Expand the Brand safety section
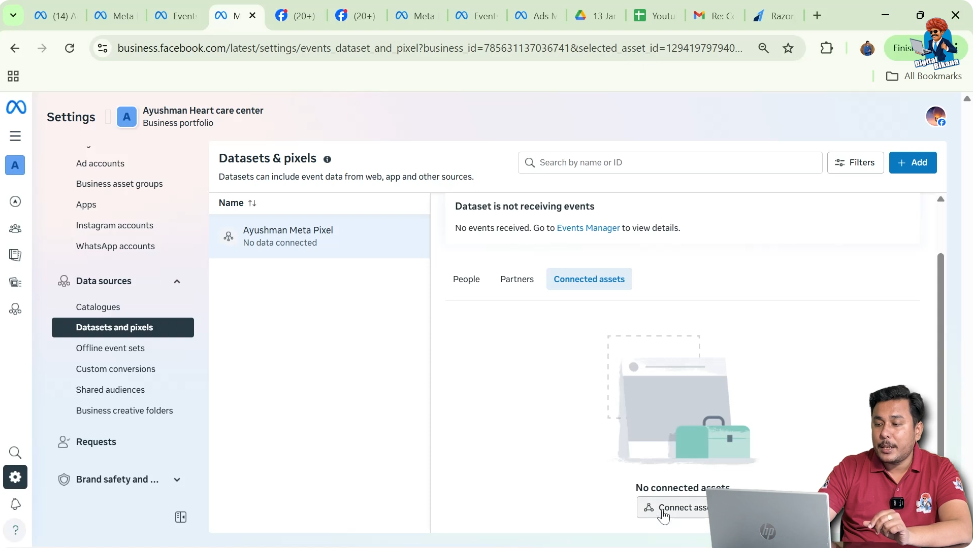The height and width of the screenshot is (549, 975). point(177,480)
